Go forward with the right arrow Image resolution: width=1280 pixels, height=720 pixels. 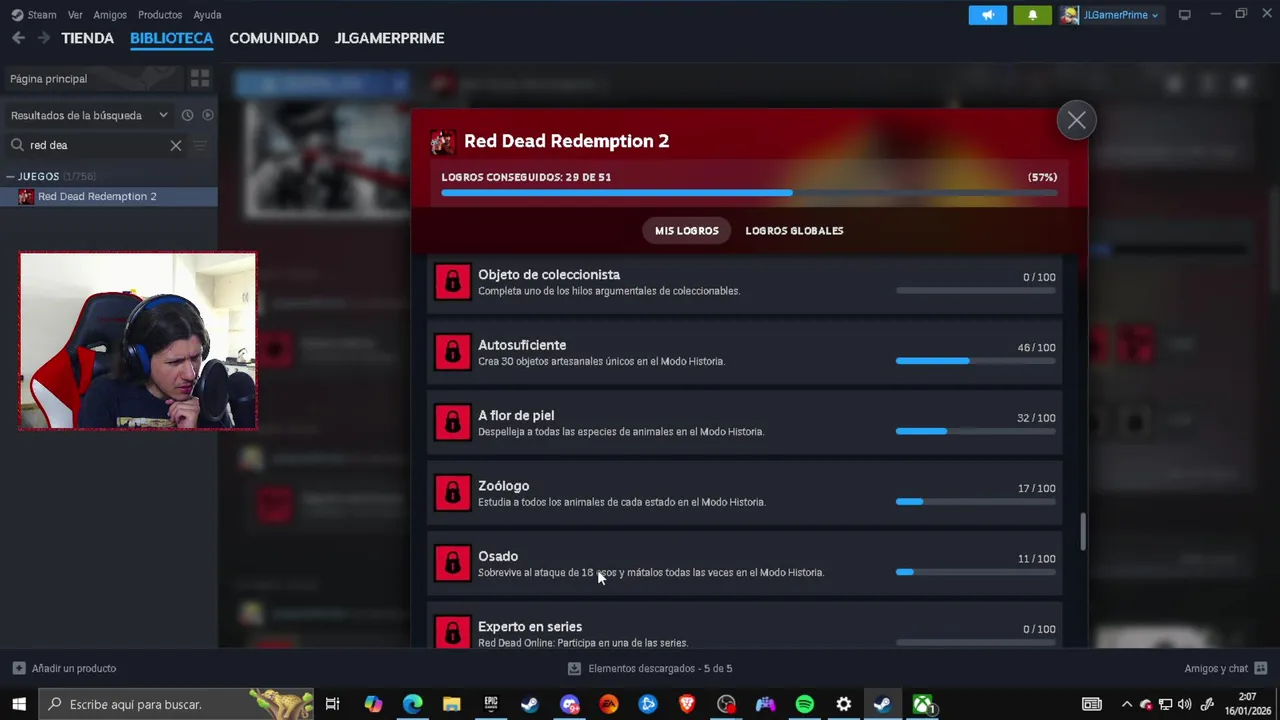coord(43,38)
